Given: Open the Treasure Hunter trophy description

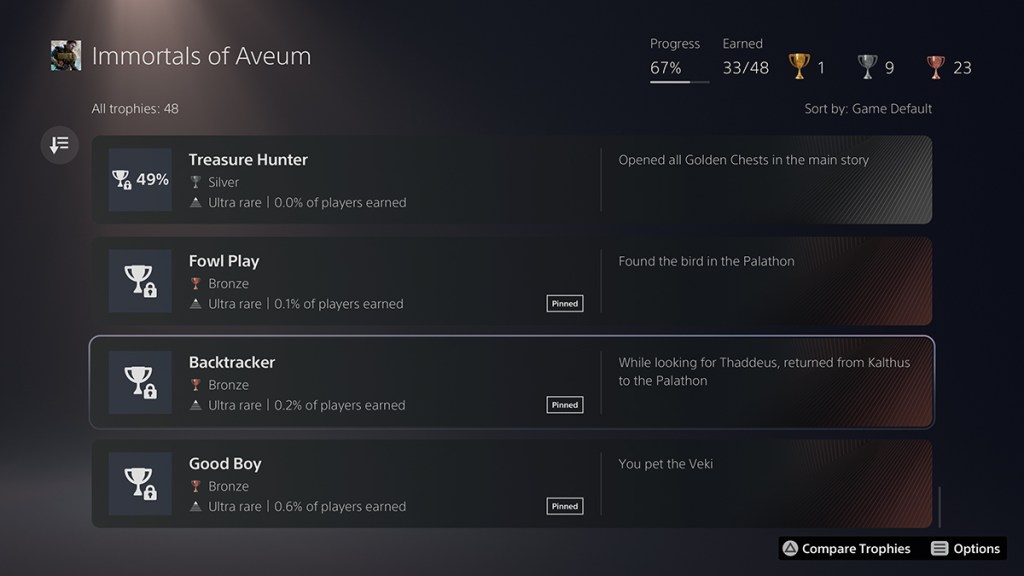Looking at the screenshot, I should point(743,160).
